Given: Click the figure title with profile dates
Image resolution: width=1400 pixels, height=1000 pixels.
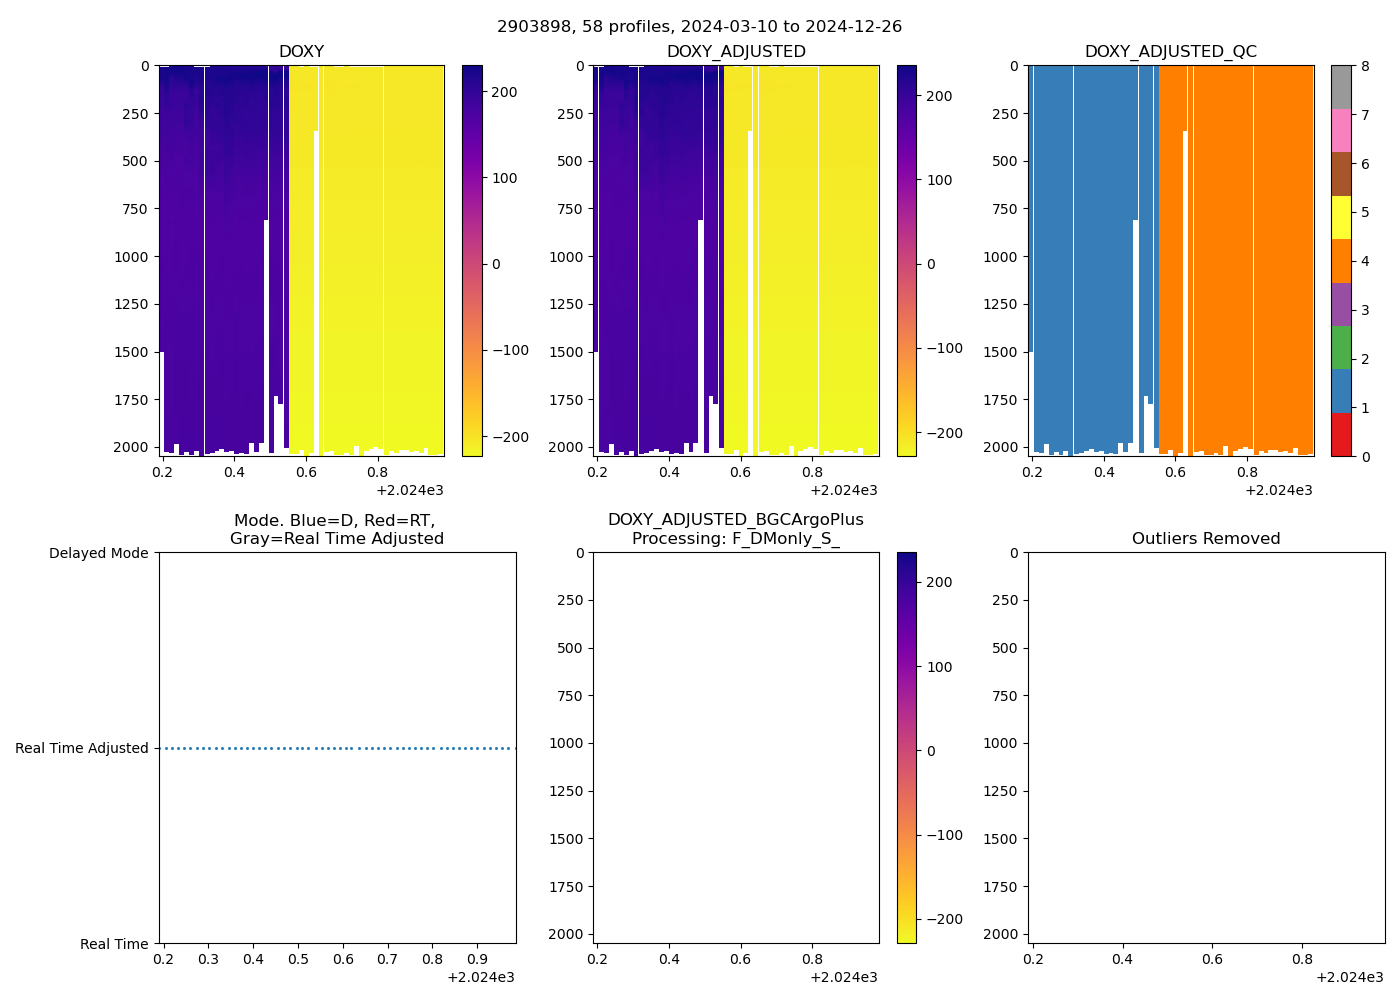Looking at the screenshot, I should [x=699, y=27].
